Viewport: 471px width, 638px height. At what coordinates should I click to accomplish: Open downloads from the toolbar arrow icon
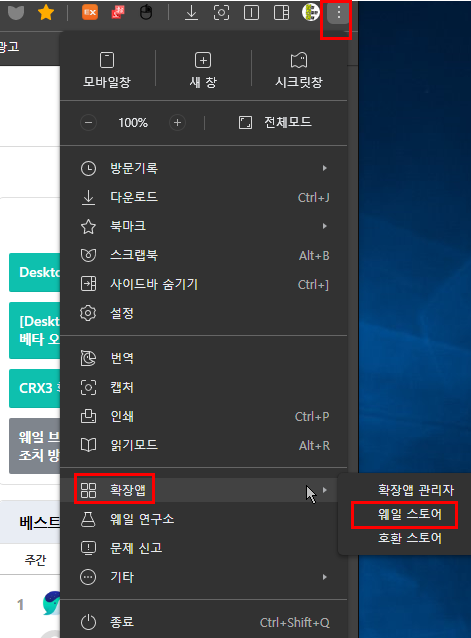tap(191, 13)
